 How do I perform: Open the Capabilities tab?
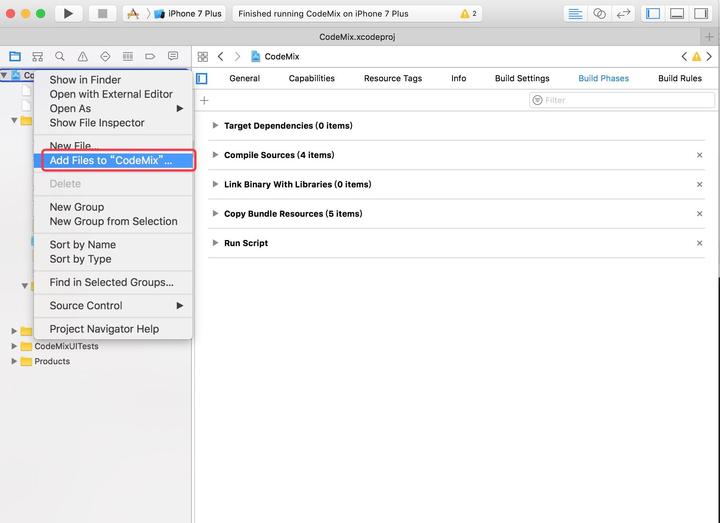[x=312, y=79]
